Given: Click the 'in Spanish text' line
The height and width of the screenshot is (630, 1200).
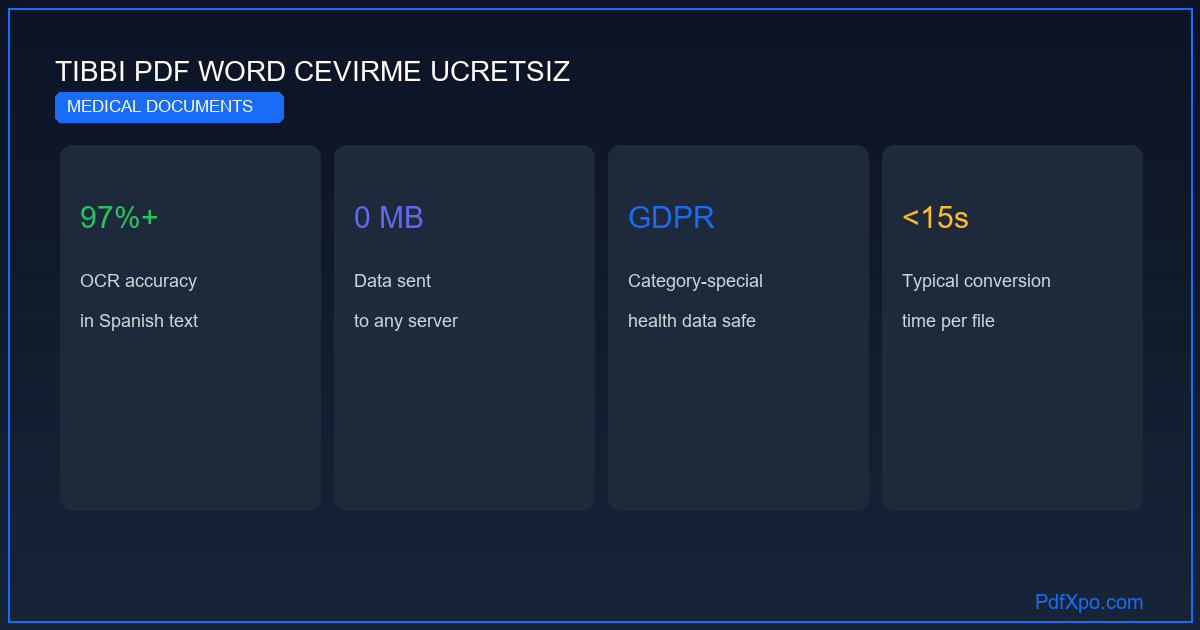Looking at the screenshot, I should point(139,321).
